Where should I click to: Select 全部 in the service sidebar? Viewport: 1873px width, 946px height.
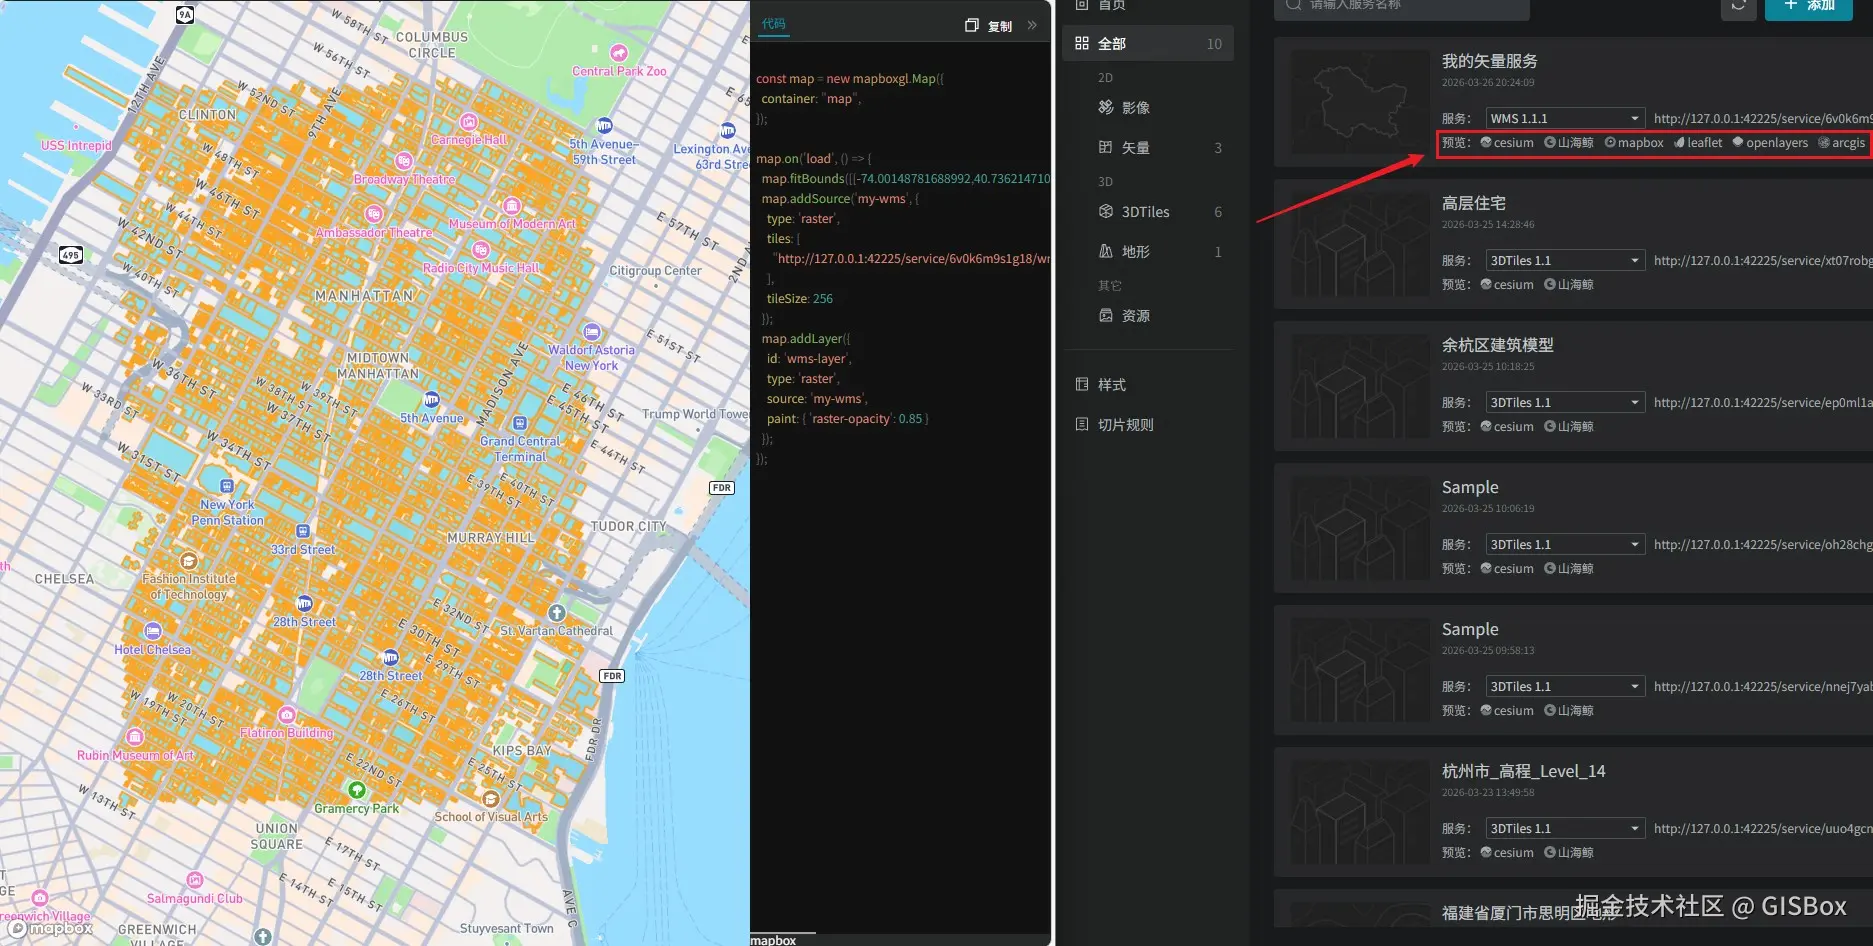1148,44
